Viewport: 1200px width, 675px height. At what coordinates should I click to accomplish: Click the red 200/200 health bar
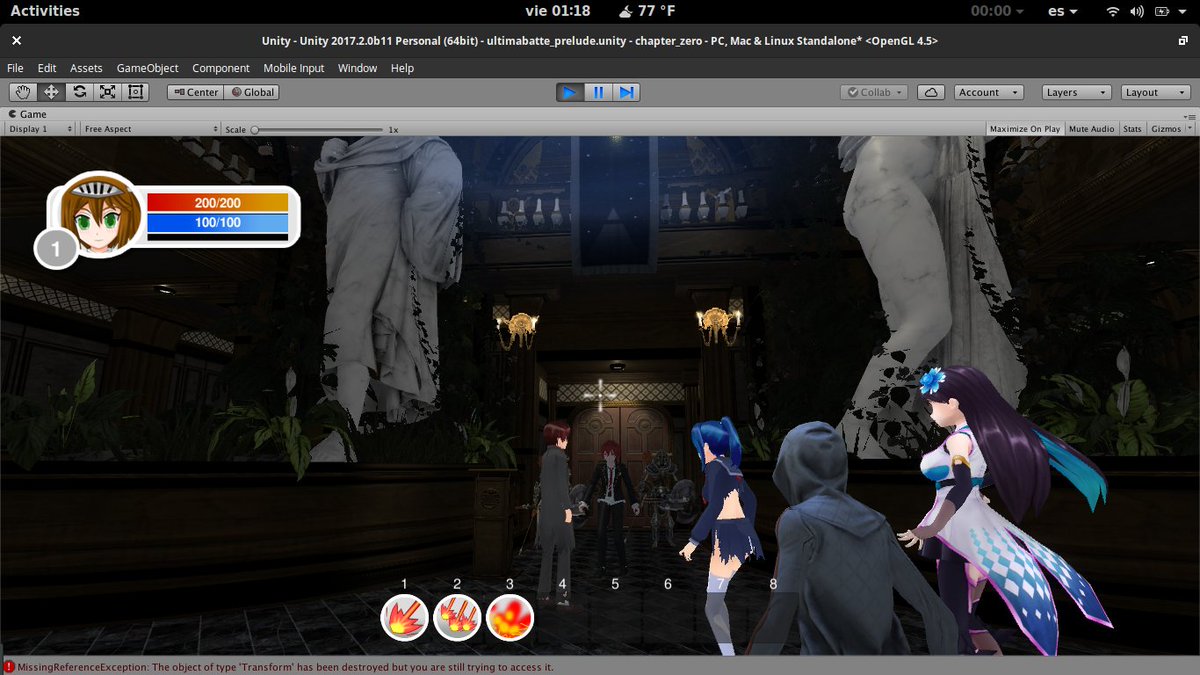pyautogui.click(x=218, y=203)
